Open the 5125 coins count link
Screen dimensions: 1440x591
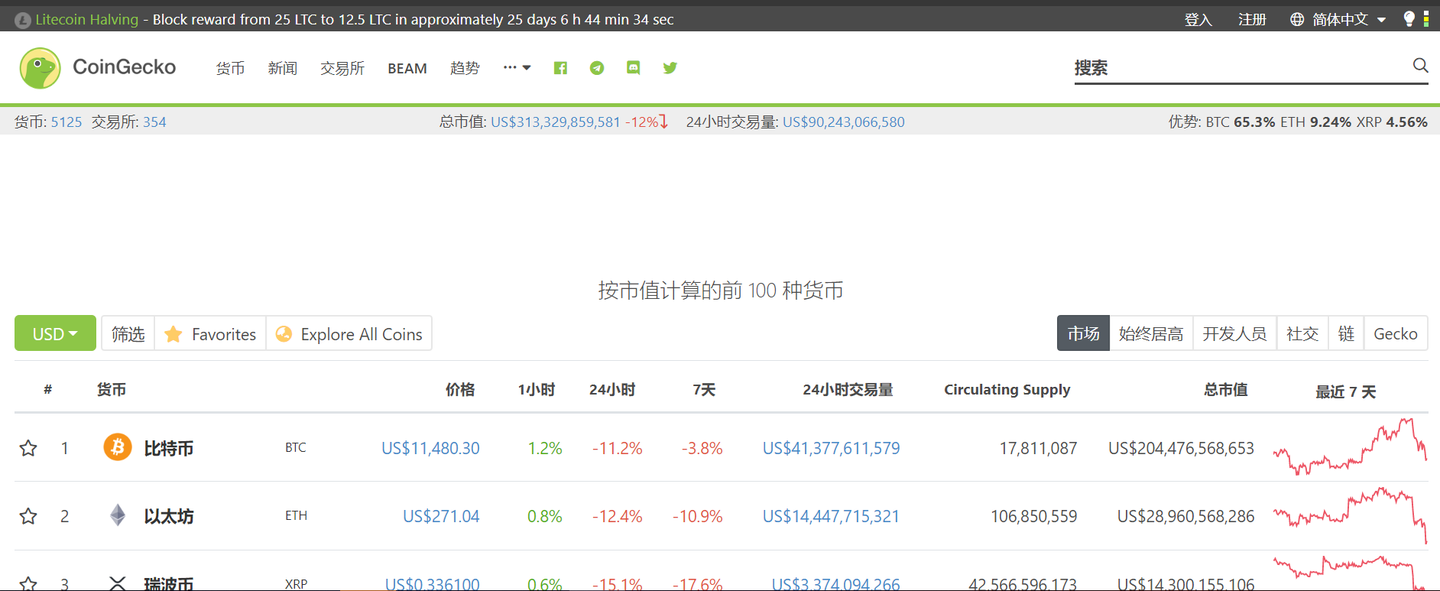[66, 122]
